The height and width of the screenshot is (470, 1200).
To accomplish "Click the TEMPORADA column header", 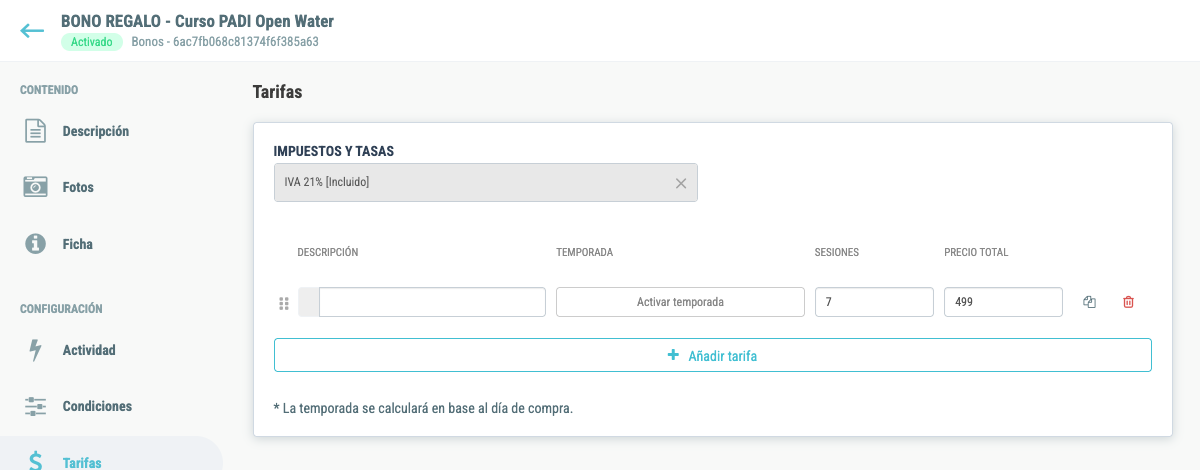I will [x=585, y=252].
